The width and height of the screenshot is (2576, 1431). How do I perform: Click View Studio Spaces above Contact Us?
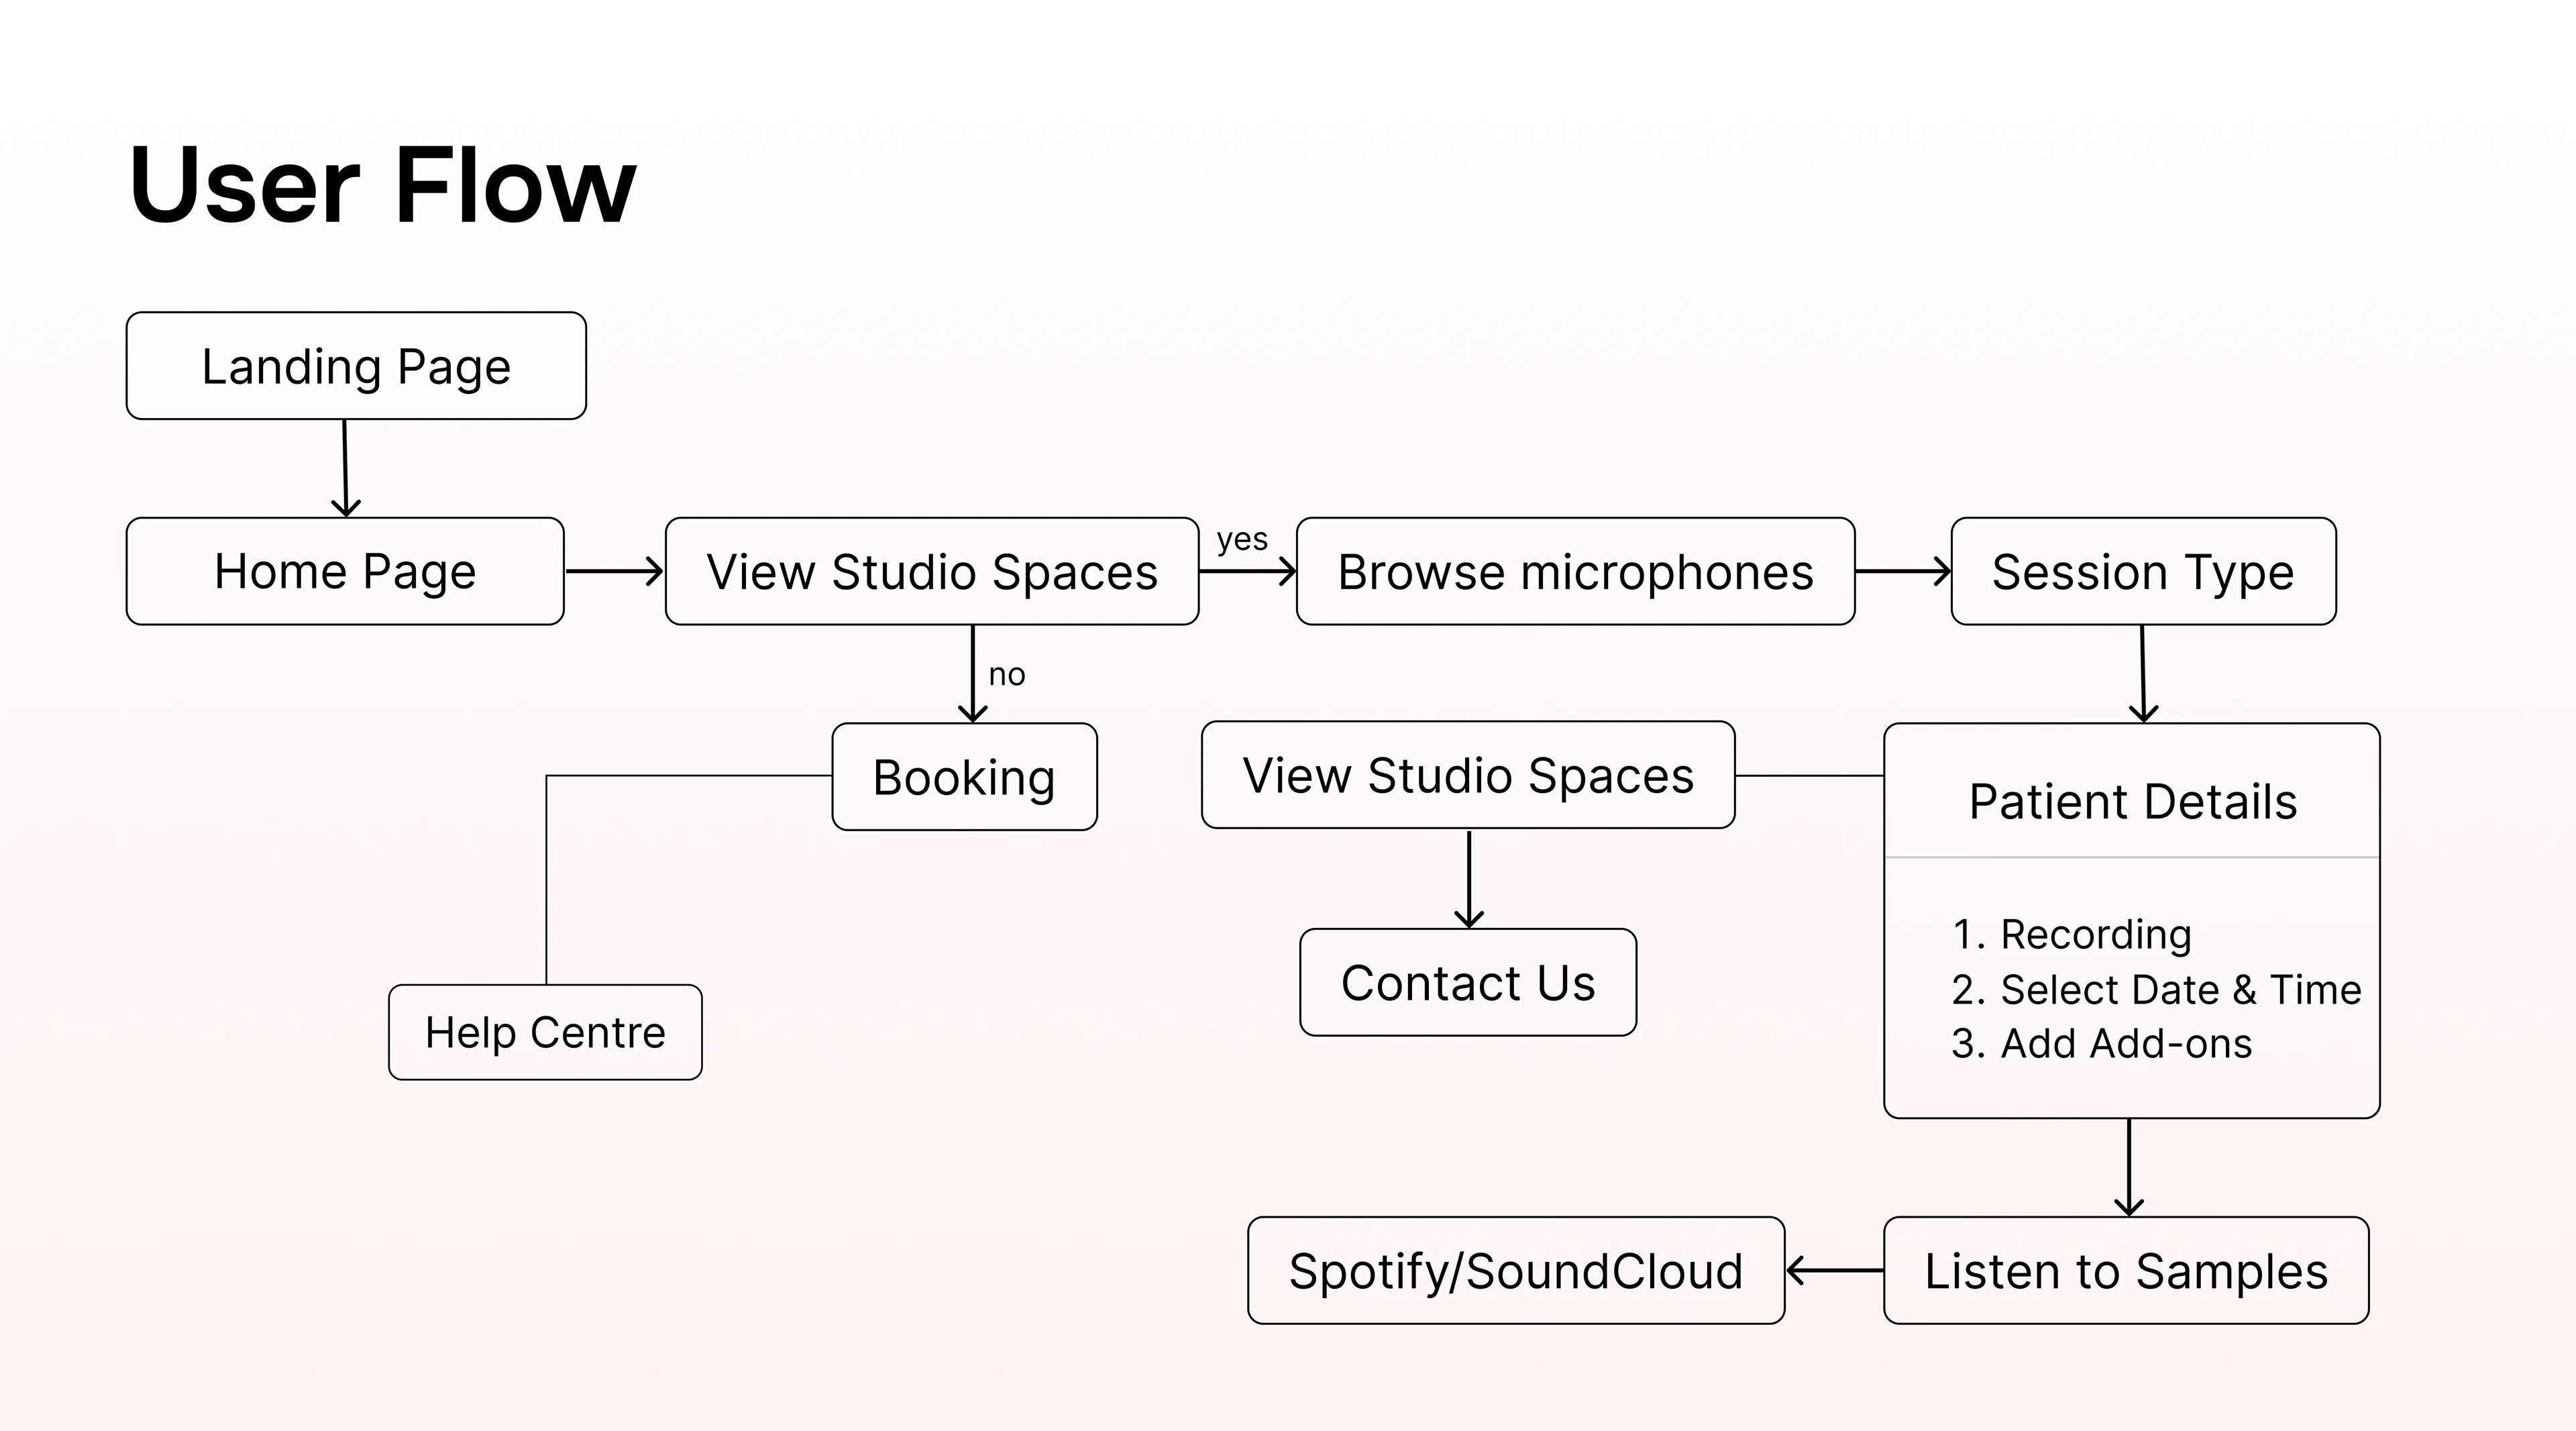pos(1468,775)
